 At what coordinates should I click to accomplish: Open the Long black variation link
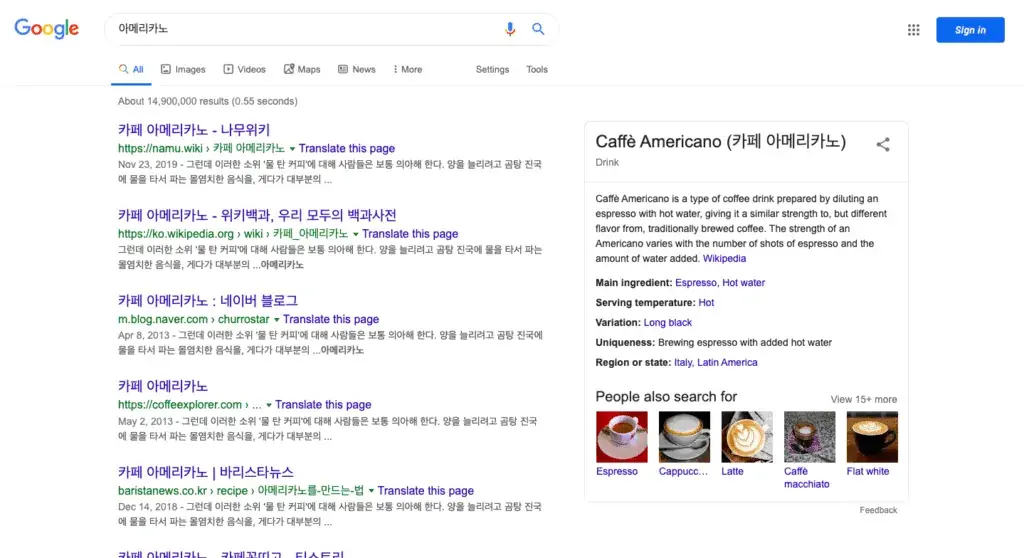pyautogui.click(x=667, y=323)
